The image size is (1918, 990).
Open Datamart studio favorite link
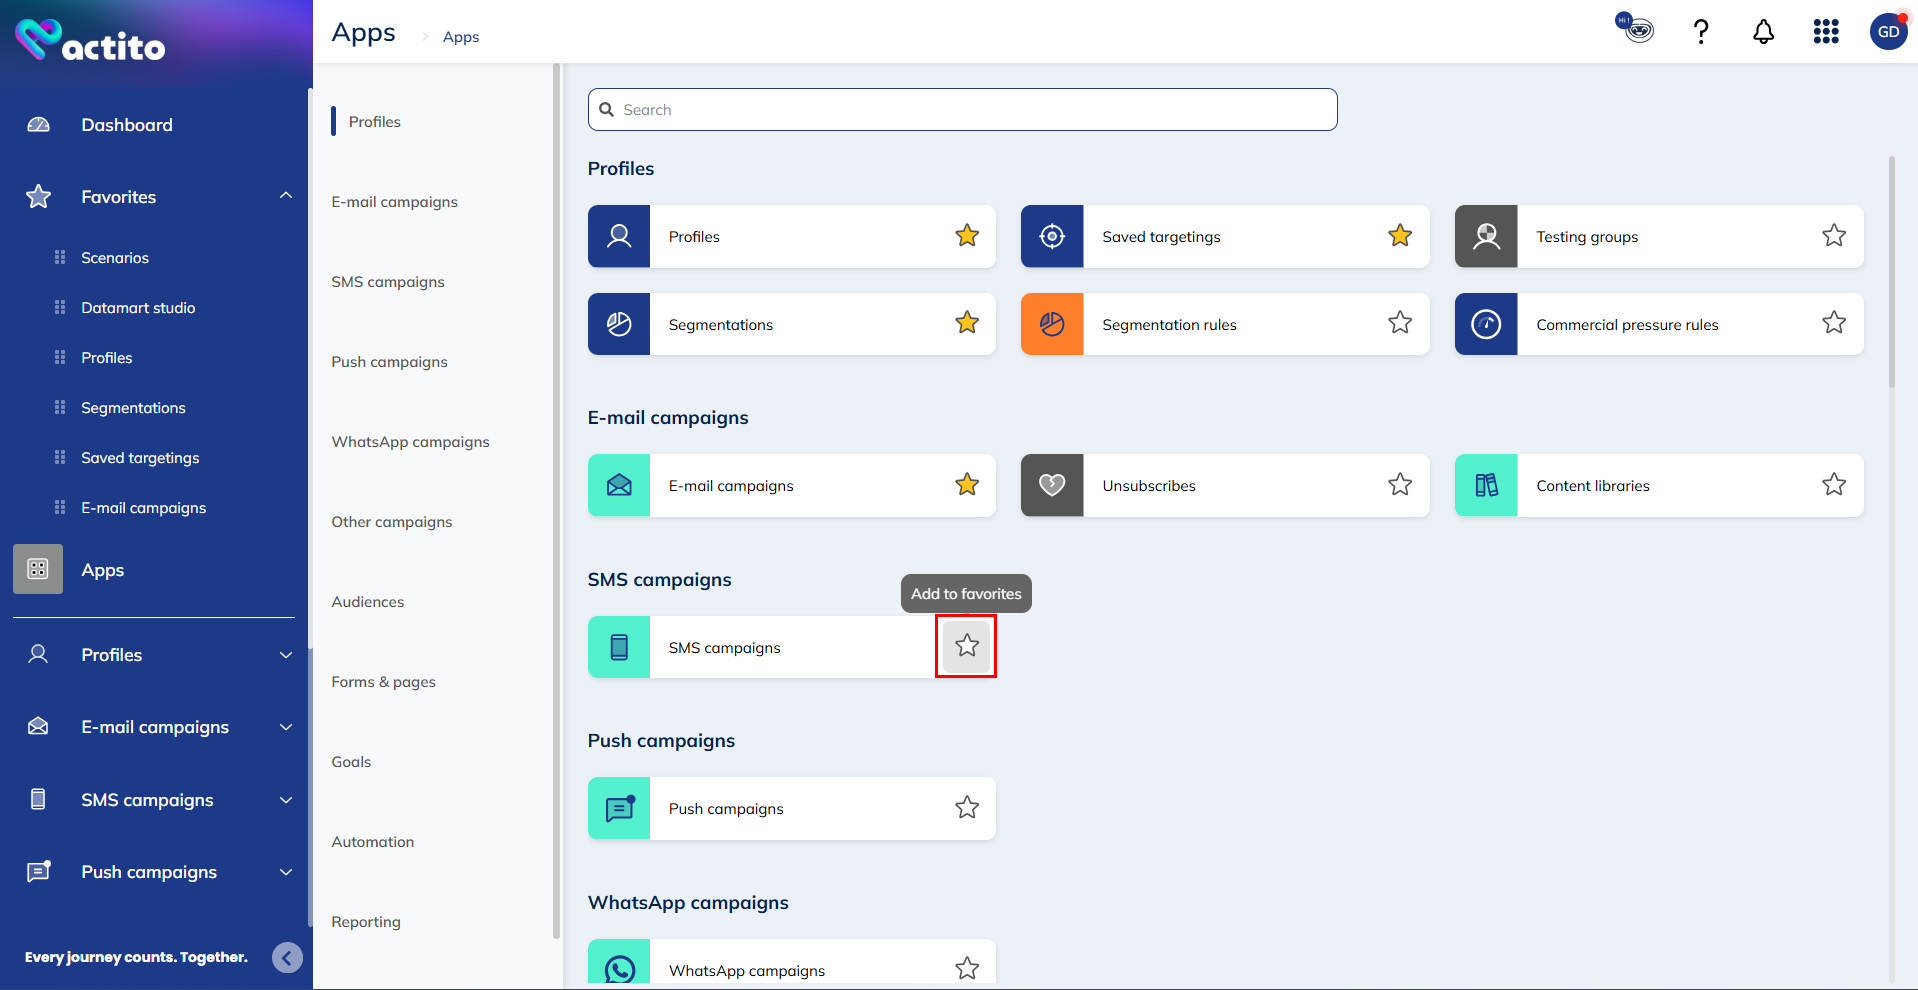pos(138,308)
